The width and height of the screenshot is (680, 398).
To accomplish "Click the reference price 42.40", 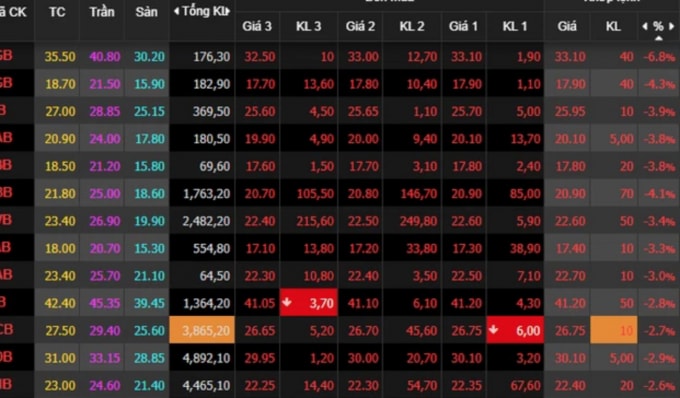I will pos(60,303).
